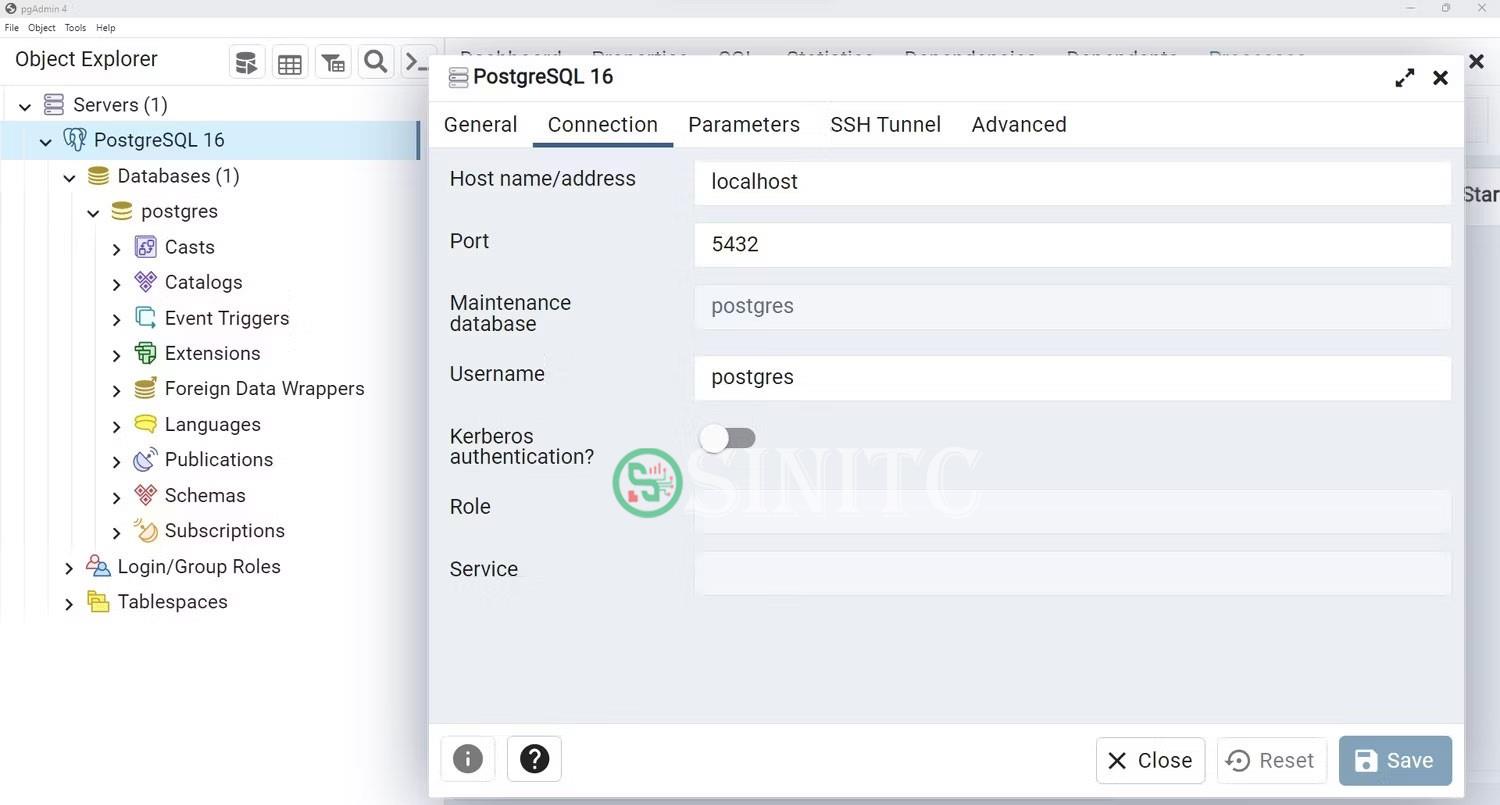This screenshot has height=805, width=1500.
Task: Open the SSH Tunnel tab
Action: [886, 125]
